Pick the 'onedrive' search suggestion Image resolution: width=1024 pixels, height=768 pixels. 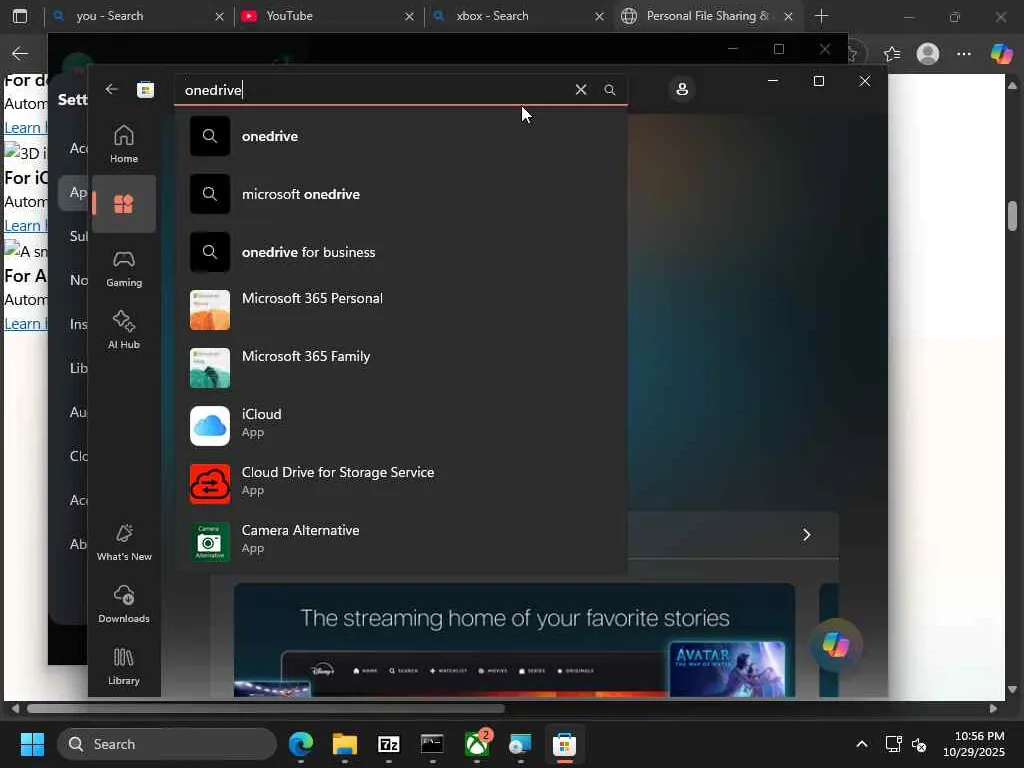[x=401, y=136]
